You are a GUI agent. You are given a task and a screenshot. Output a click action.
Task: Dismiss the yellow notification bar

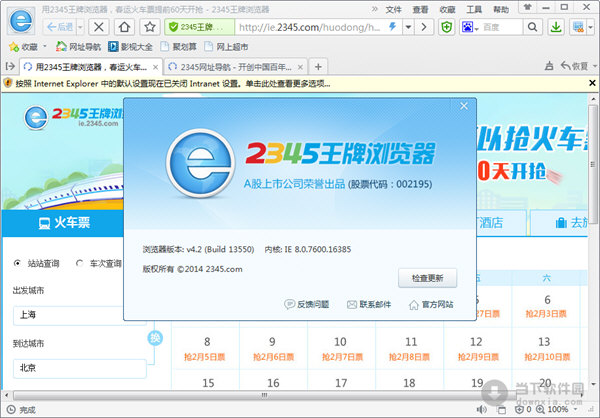(592, 83)
